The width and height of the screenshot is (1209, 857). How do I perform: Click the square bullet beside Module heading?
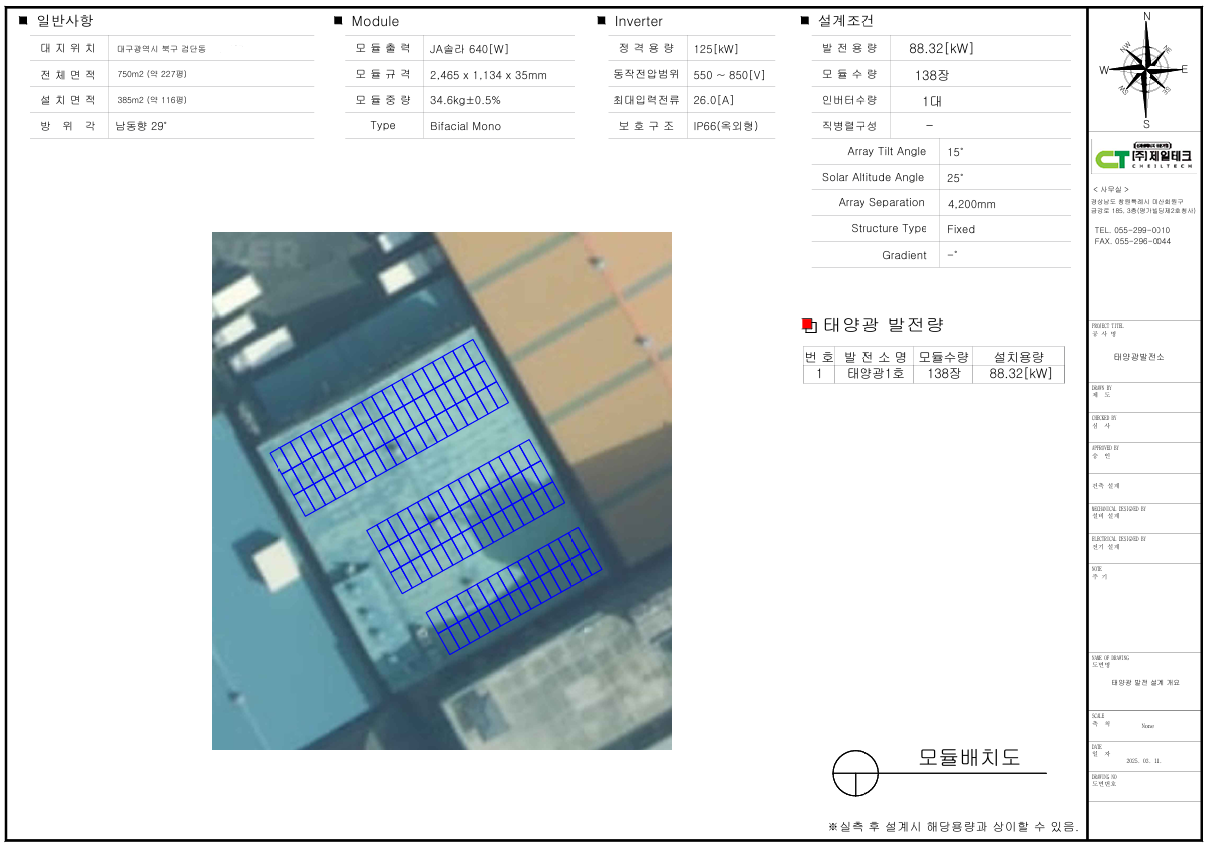pyautogui.click(x=338, y=21)
